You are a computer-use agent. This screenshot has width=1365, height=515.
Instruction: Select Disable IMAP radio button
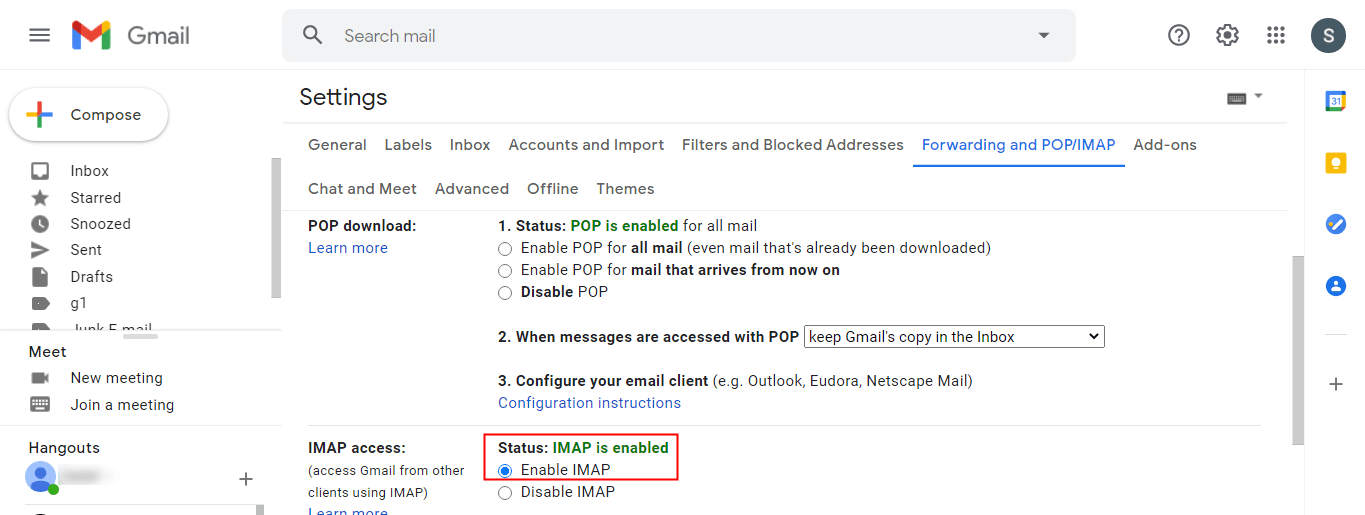coord(505,492)
